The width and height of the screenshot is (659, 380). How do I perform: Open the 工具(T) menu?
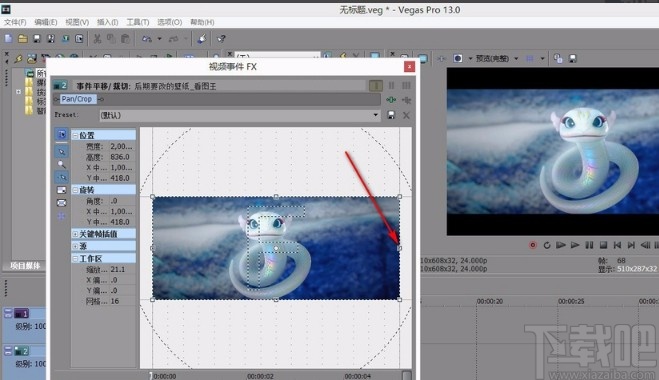pos(137,22)
